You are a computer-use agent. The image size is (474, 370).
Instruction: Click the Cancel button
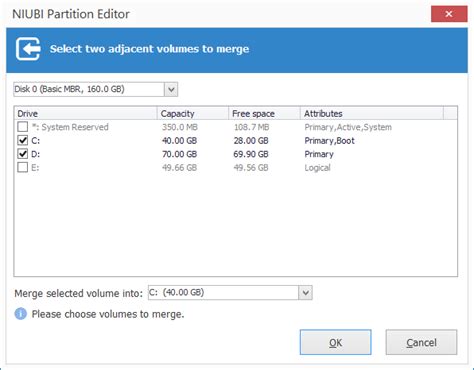422,342
